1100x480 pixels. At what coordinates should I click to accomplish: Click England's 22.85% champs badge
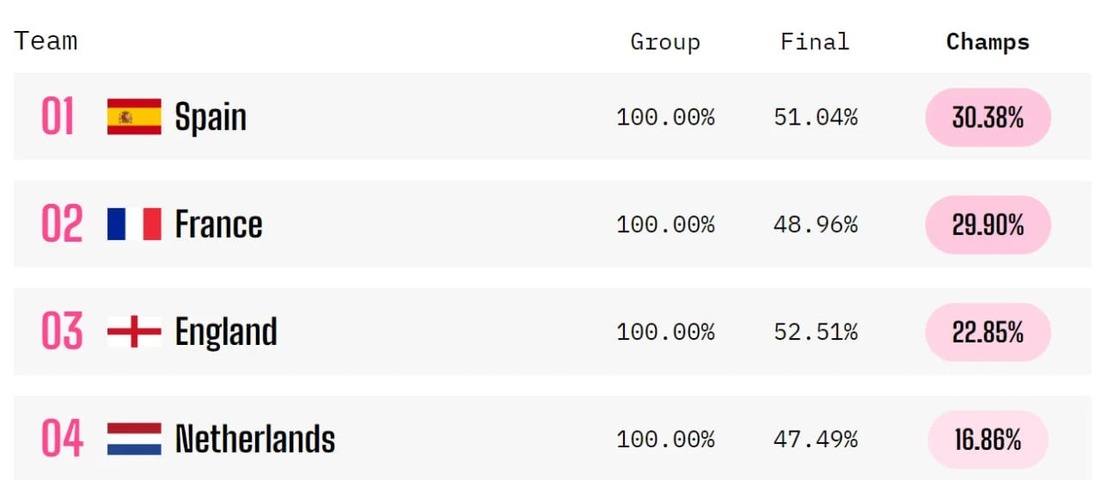point(988,333)
